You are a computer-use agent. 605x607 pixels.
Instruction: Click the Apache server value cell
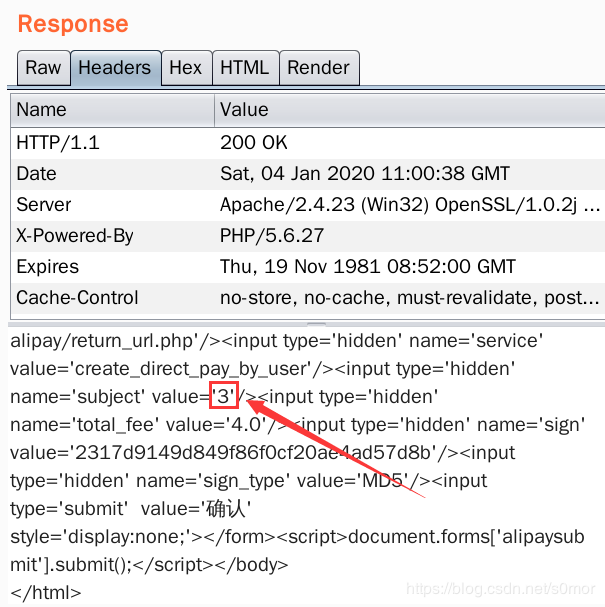pos(410,205)
